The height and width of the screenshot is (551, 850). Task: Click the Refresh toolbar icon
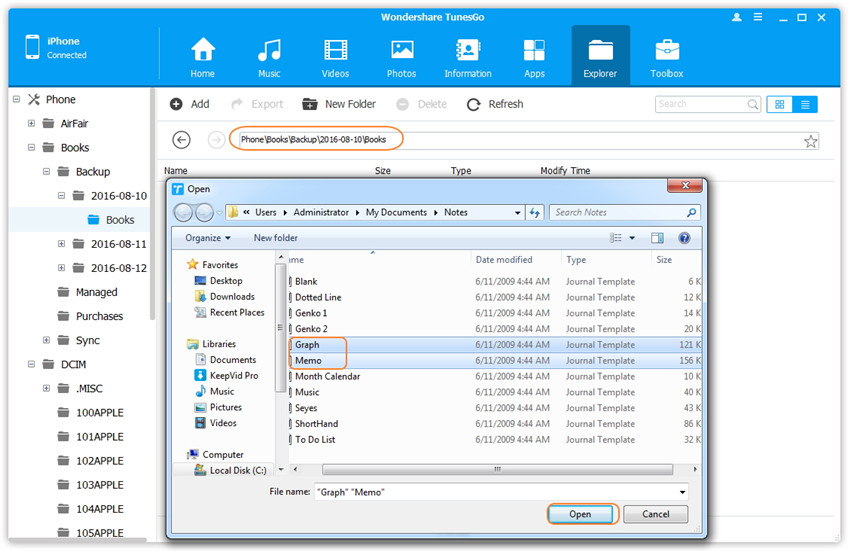[x=473, y=104]
